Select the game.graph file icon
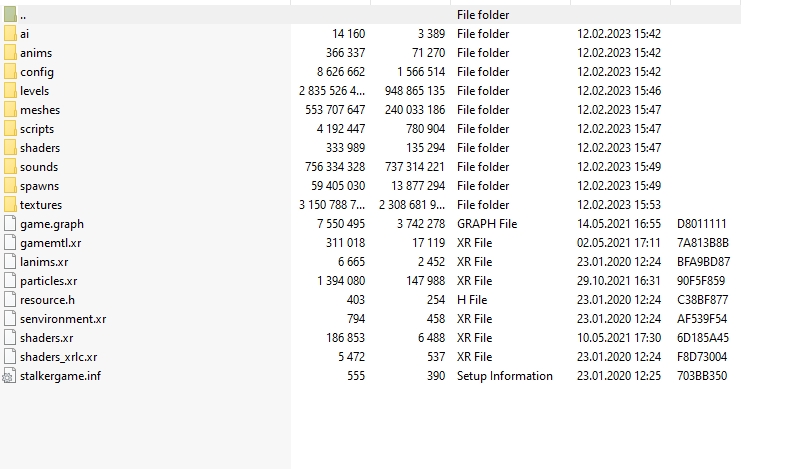The height and width of the screenshot is (469, 791). pyautogui.click(x=10, y=224)
